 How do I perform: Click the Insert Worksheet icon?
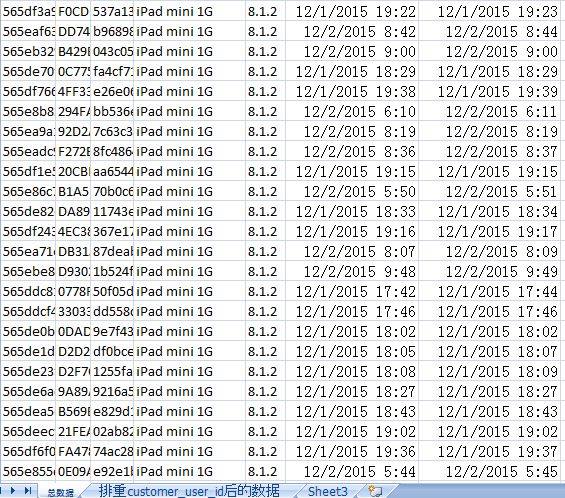[x=375, y=491]
